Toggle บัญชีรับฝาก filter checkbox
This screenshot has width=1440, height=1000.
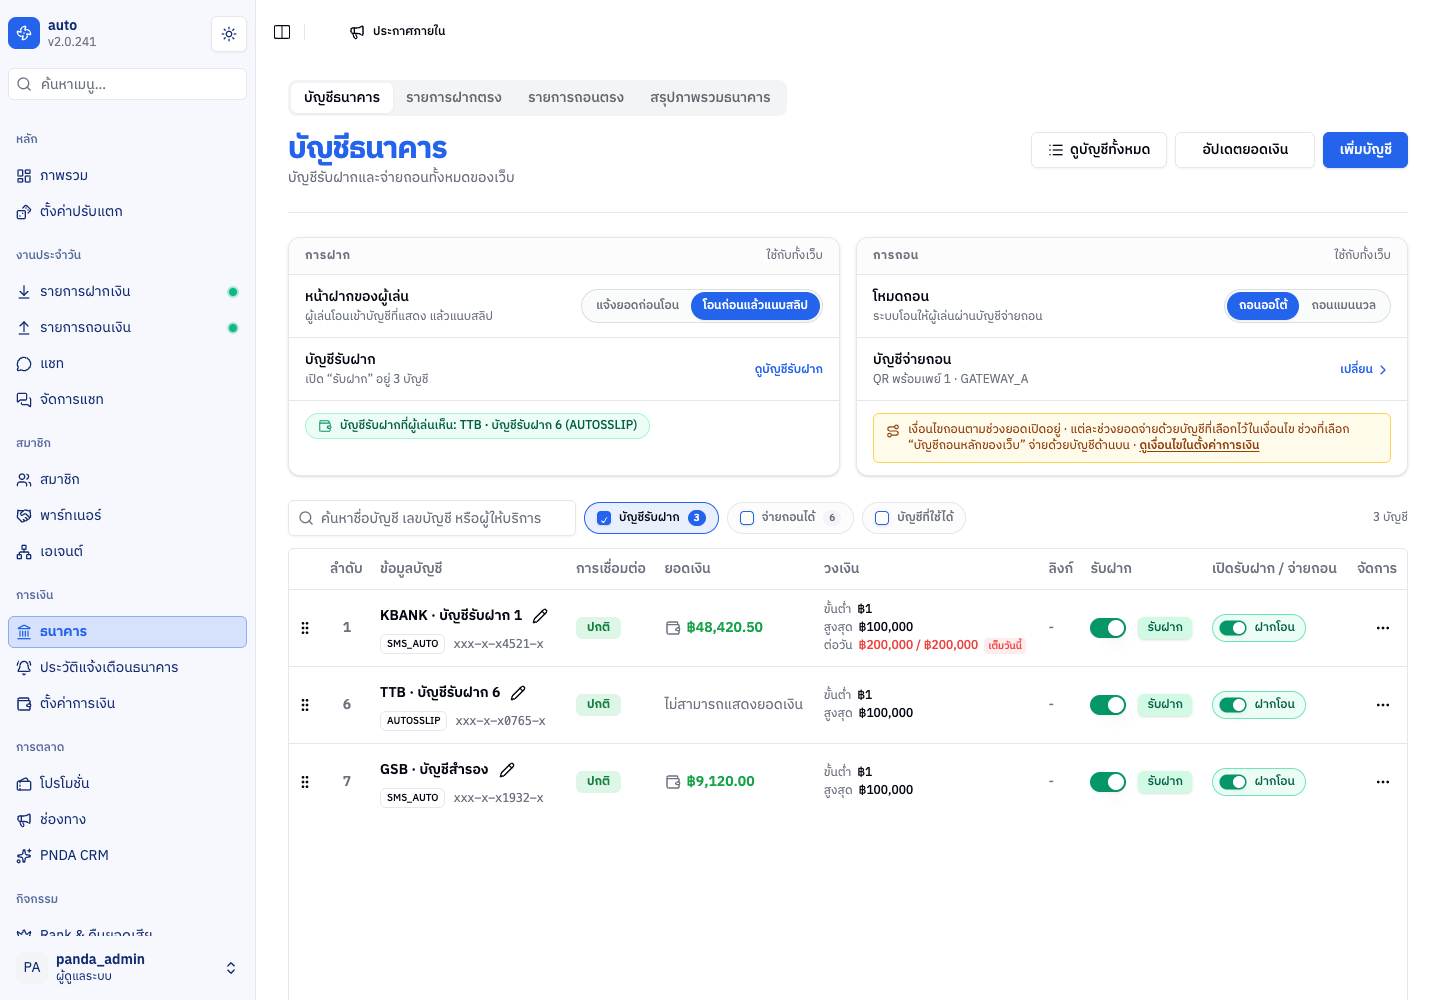tap(604, 518)
